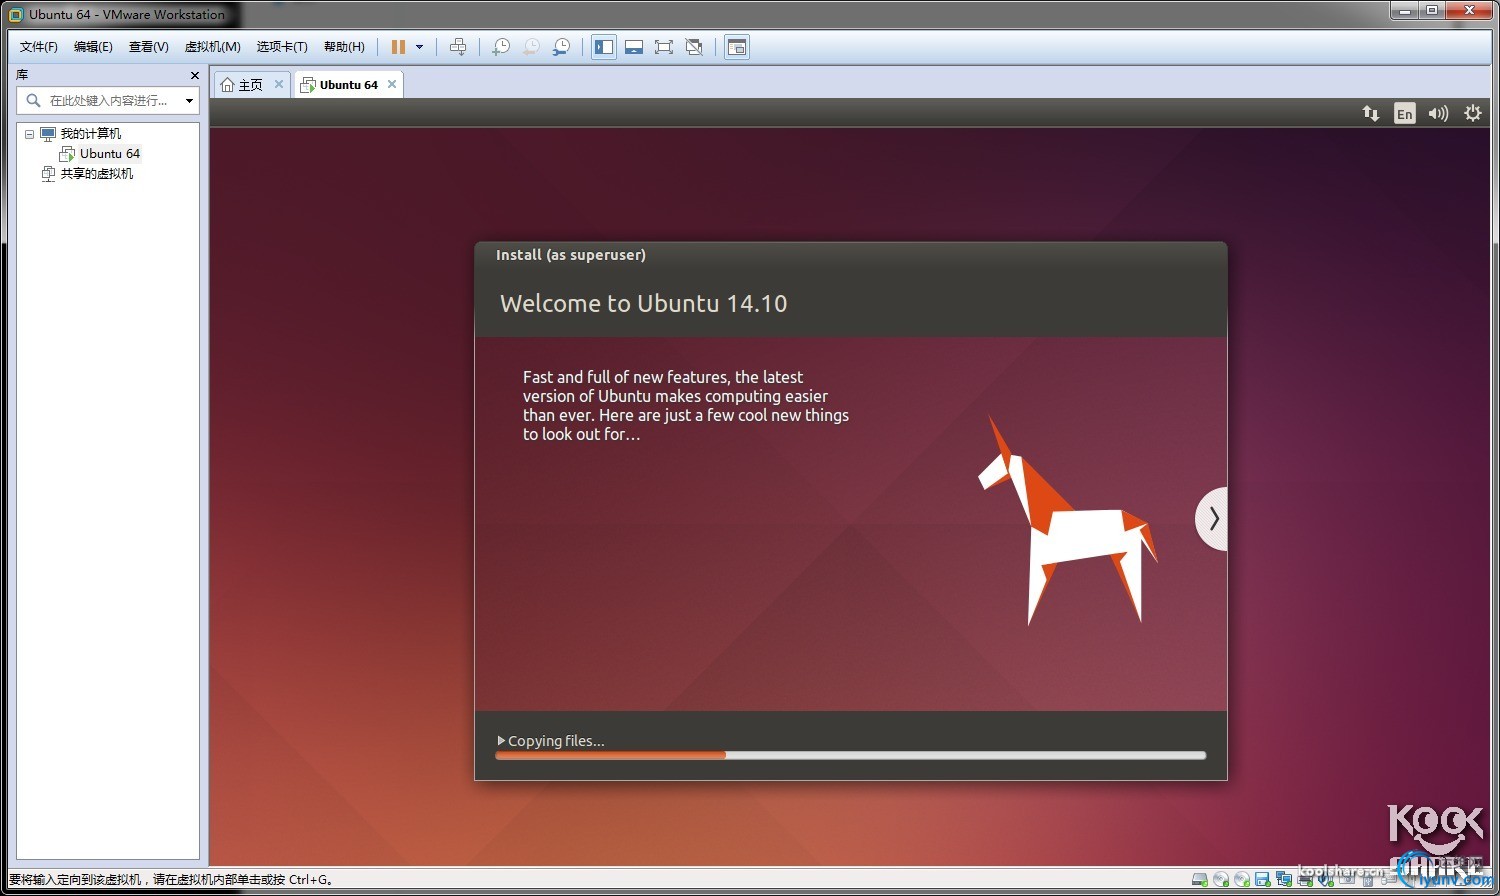Select 我的计算机 in the library tree
This screenshot has height=896, width=1500.
91,134
